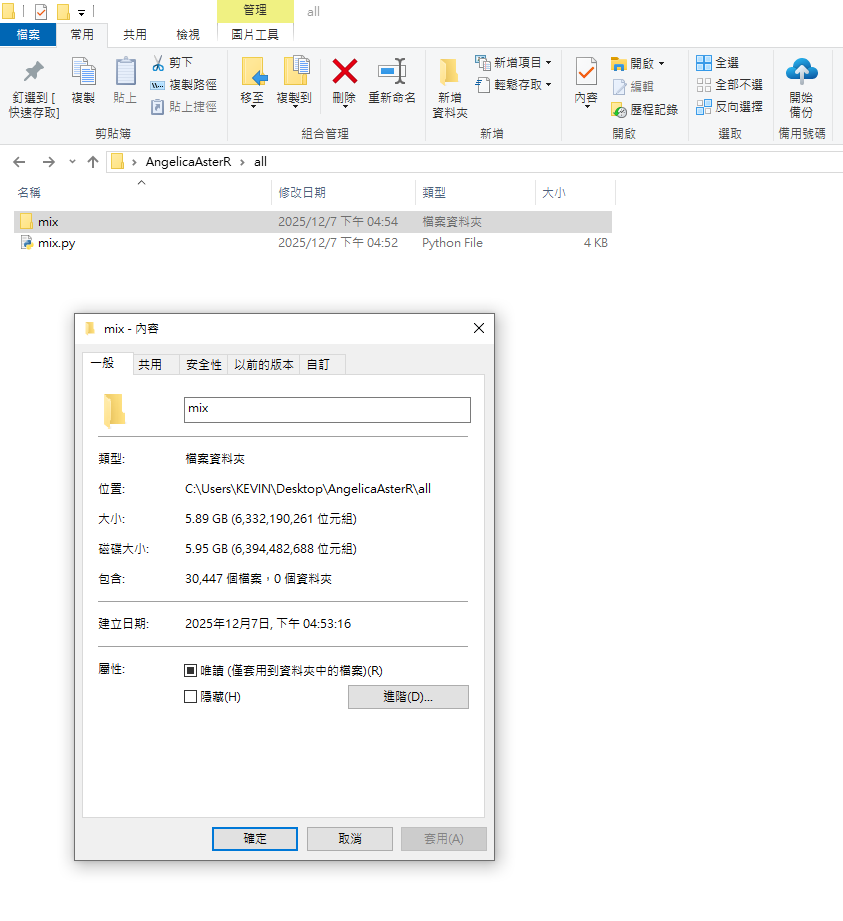Click the Pin to Quick Access icon
Image resolution: width=843 pixels, height=921 pixels.
(x=34, y=73)
